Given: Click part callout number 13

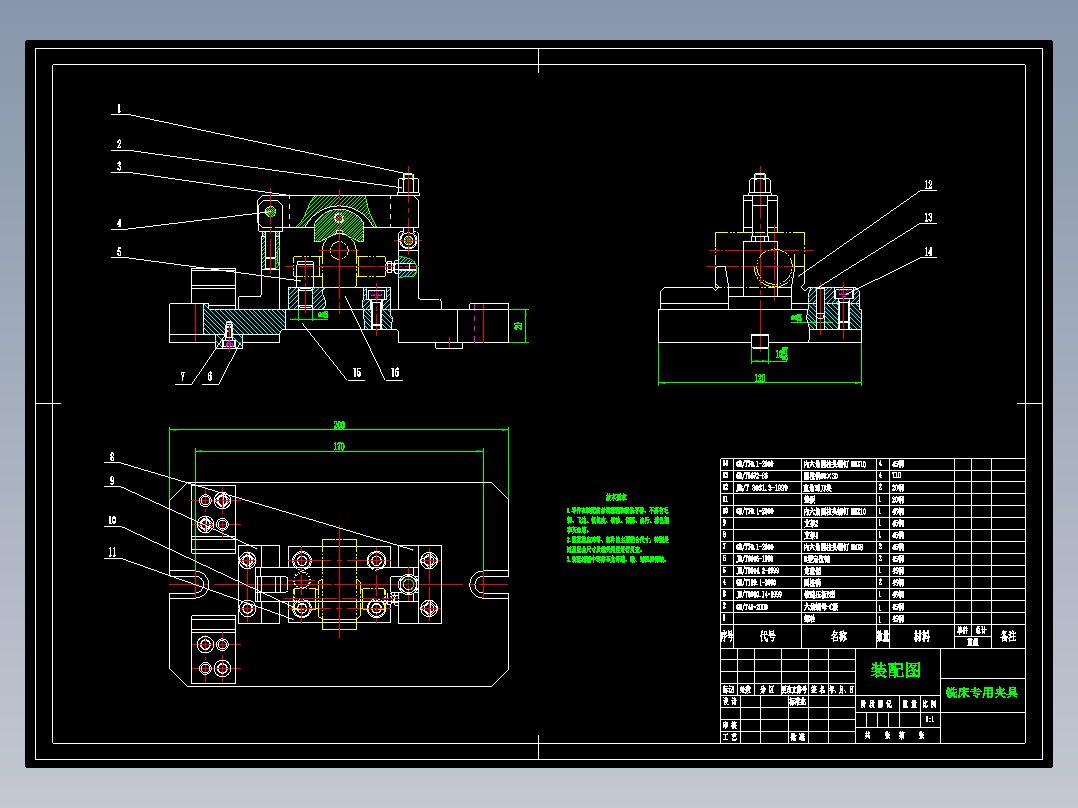Looking at the screenshot, I should 928,218.
